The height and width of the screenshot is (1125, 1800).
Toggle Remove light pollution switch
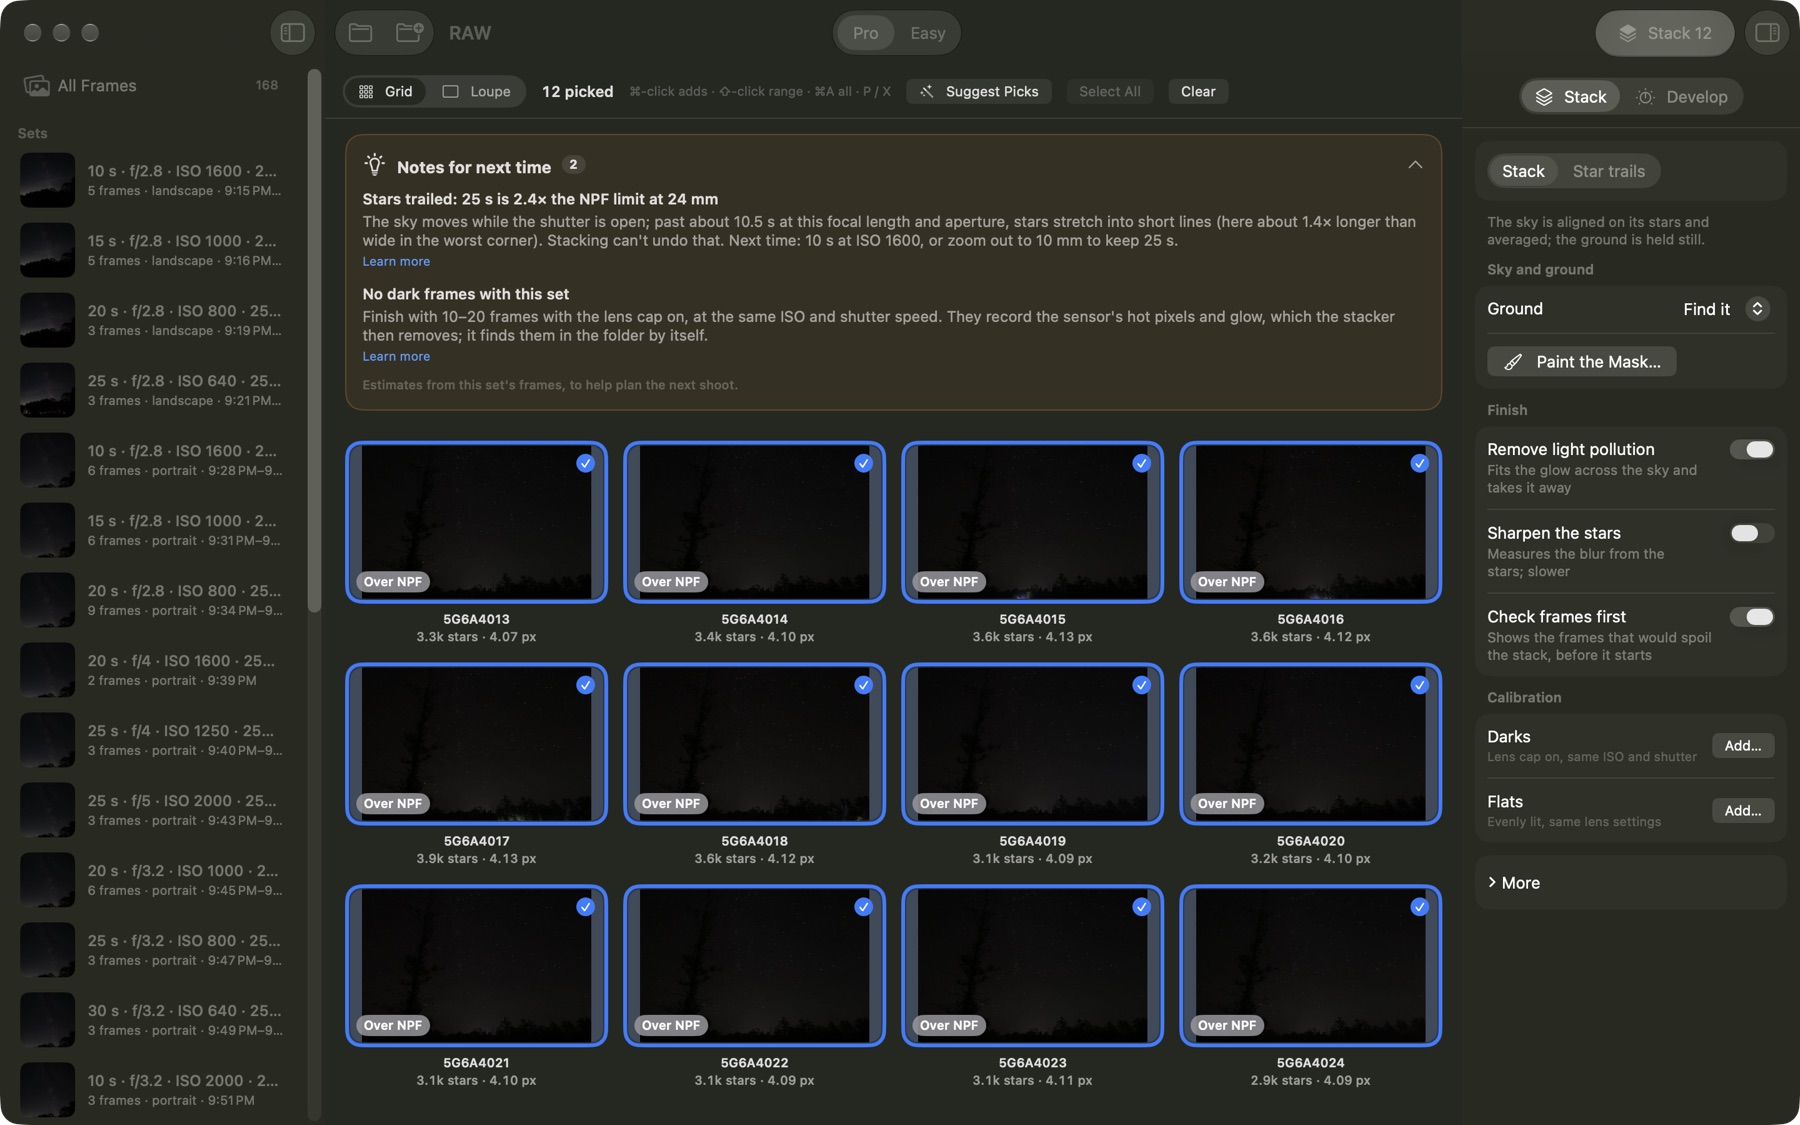tap(1752, 449)
